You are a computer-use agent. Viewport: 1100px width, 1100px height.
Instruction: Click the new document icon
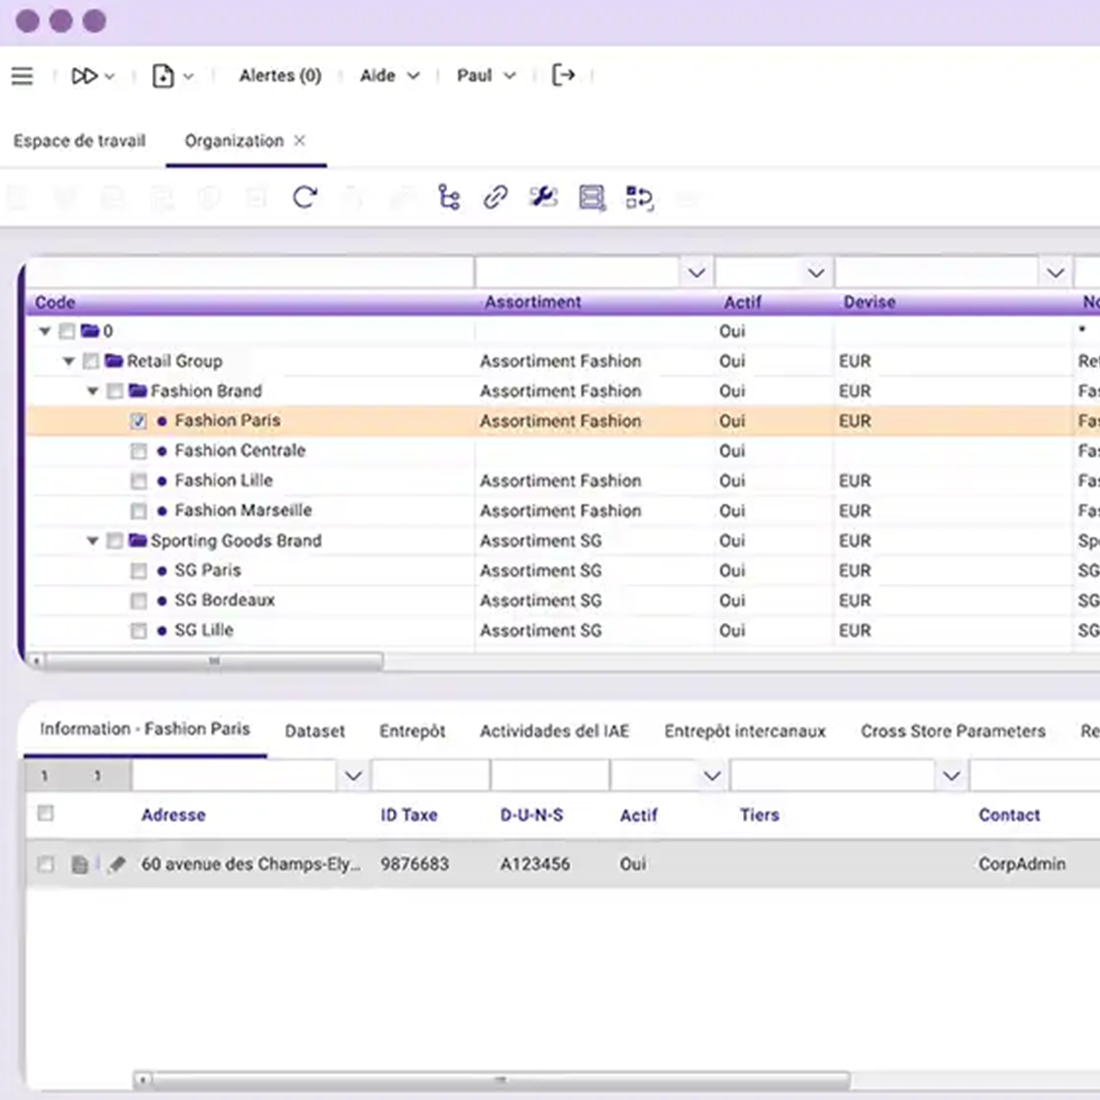tap(163, 76)
